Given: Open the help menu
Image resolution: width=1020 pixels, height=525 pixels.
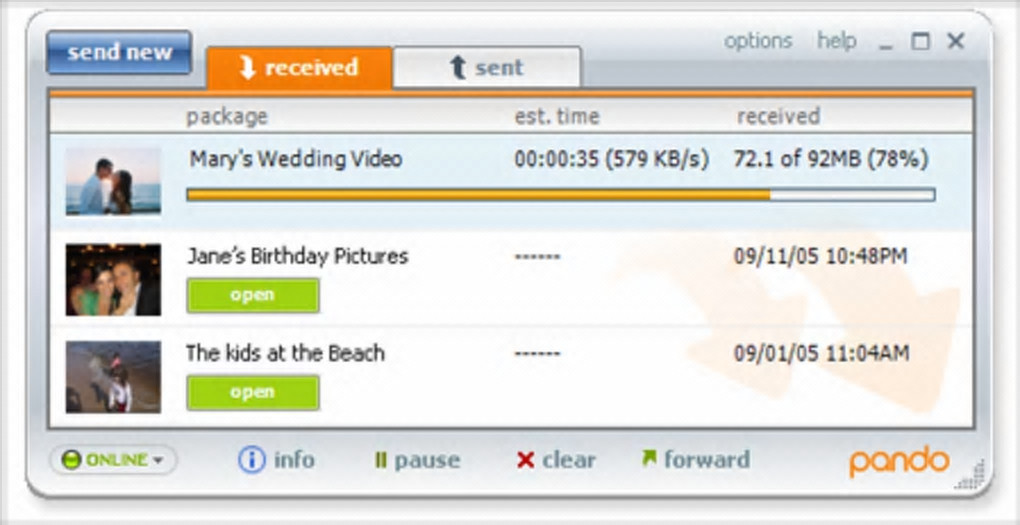Looking at the screenshot, I should [837, 41].
